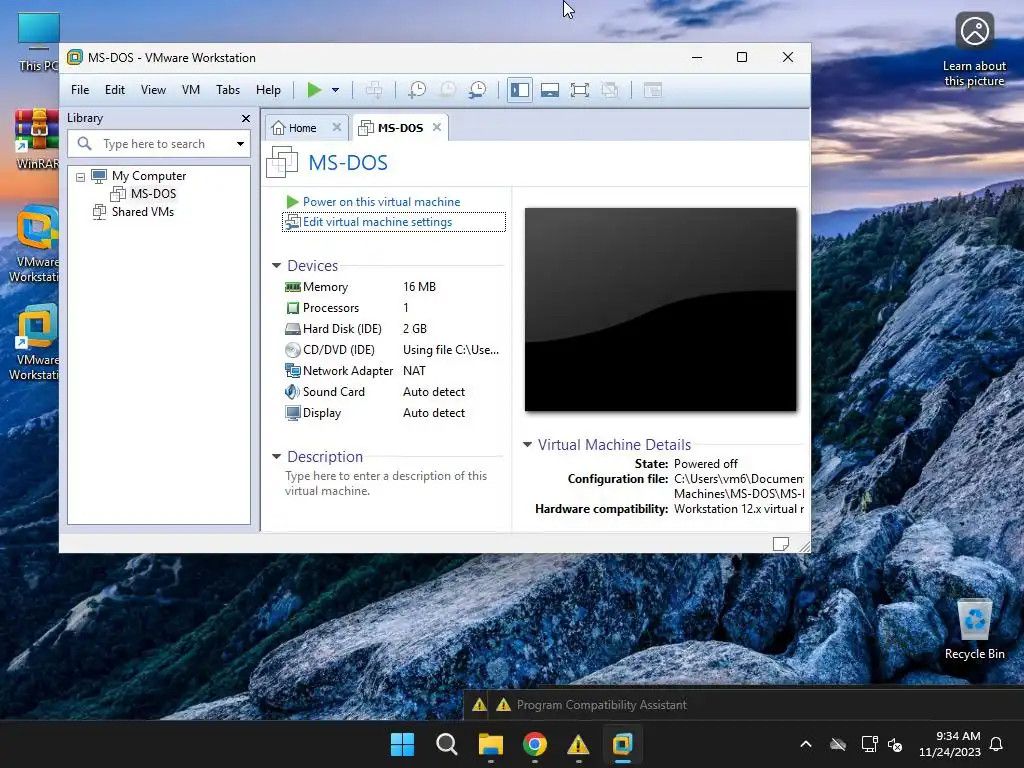
Task: Open Google Chrome from the taskbar
Action: pyautogui.click(x=534, y=744)
